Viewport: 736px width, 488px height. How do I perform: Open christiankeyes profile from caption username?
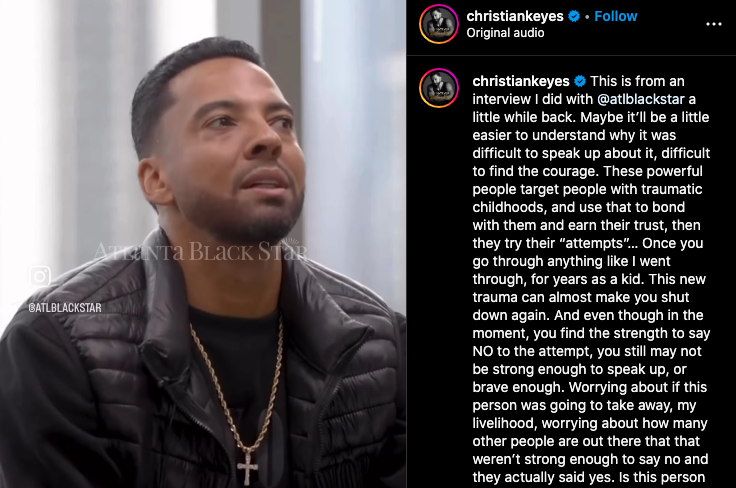(x=521, y=81)
